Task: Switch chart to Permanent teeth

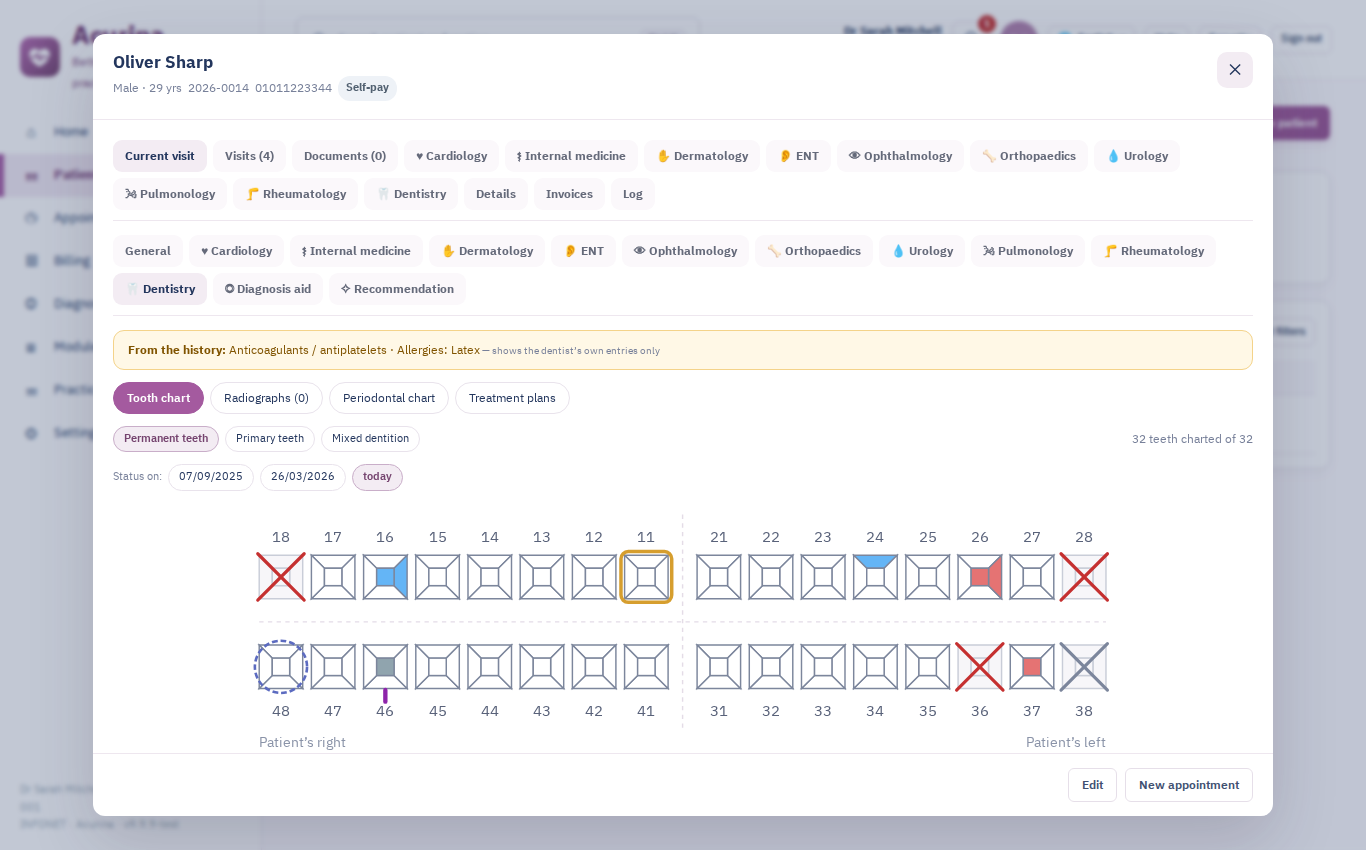Action: (x=166, y=439)
